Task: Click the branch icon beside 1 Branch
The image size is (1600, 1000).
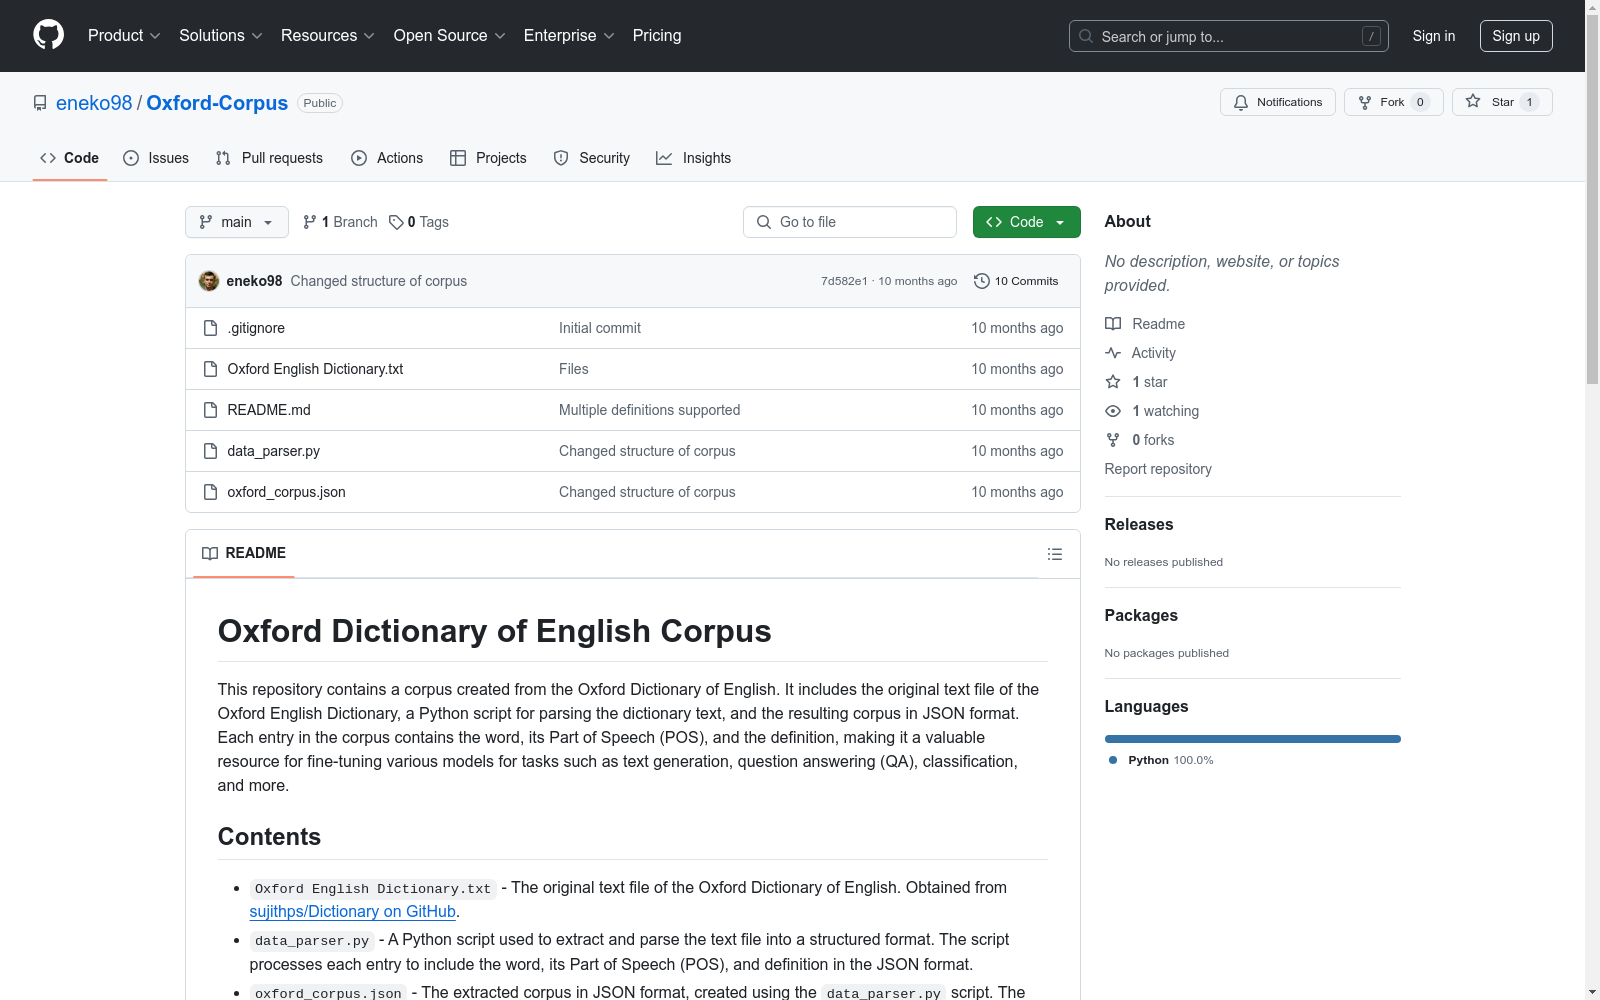Action: [x=310, y=222]
